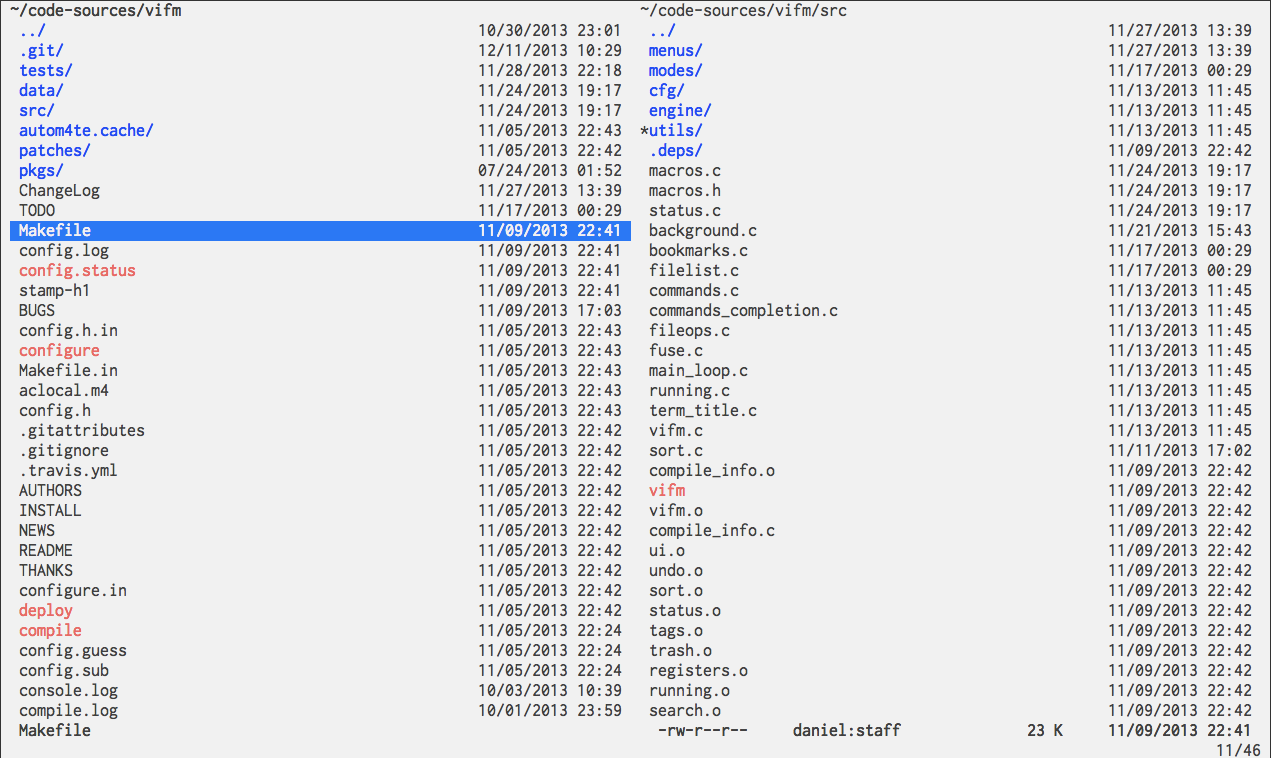
Task: Select filelist.c file
Action: point(694,270)
